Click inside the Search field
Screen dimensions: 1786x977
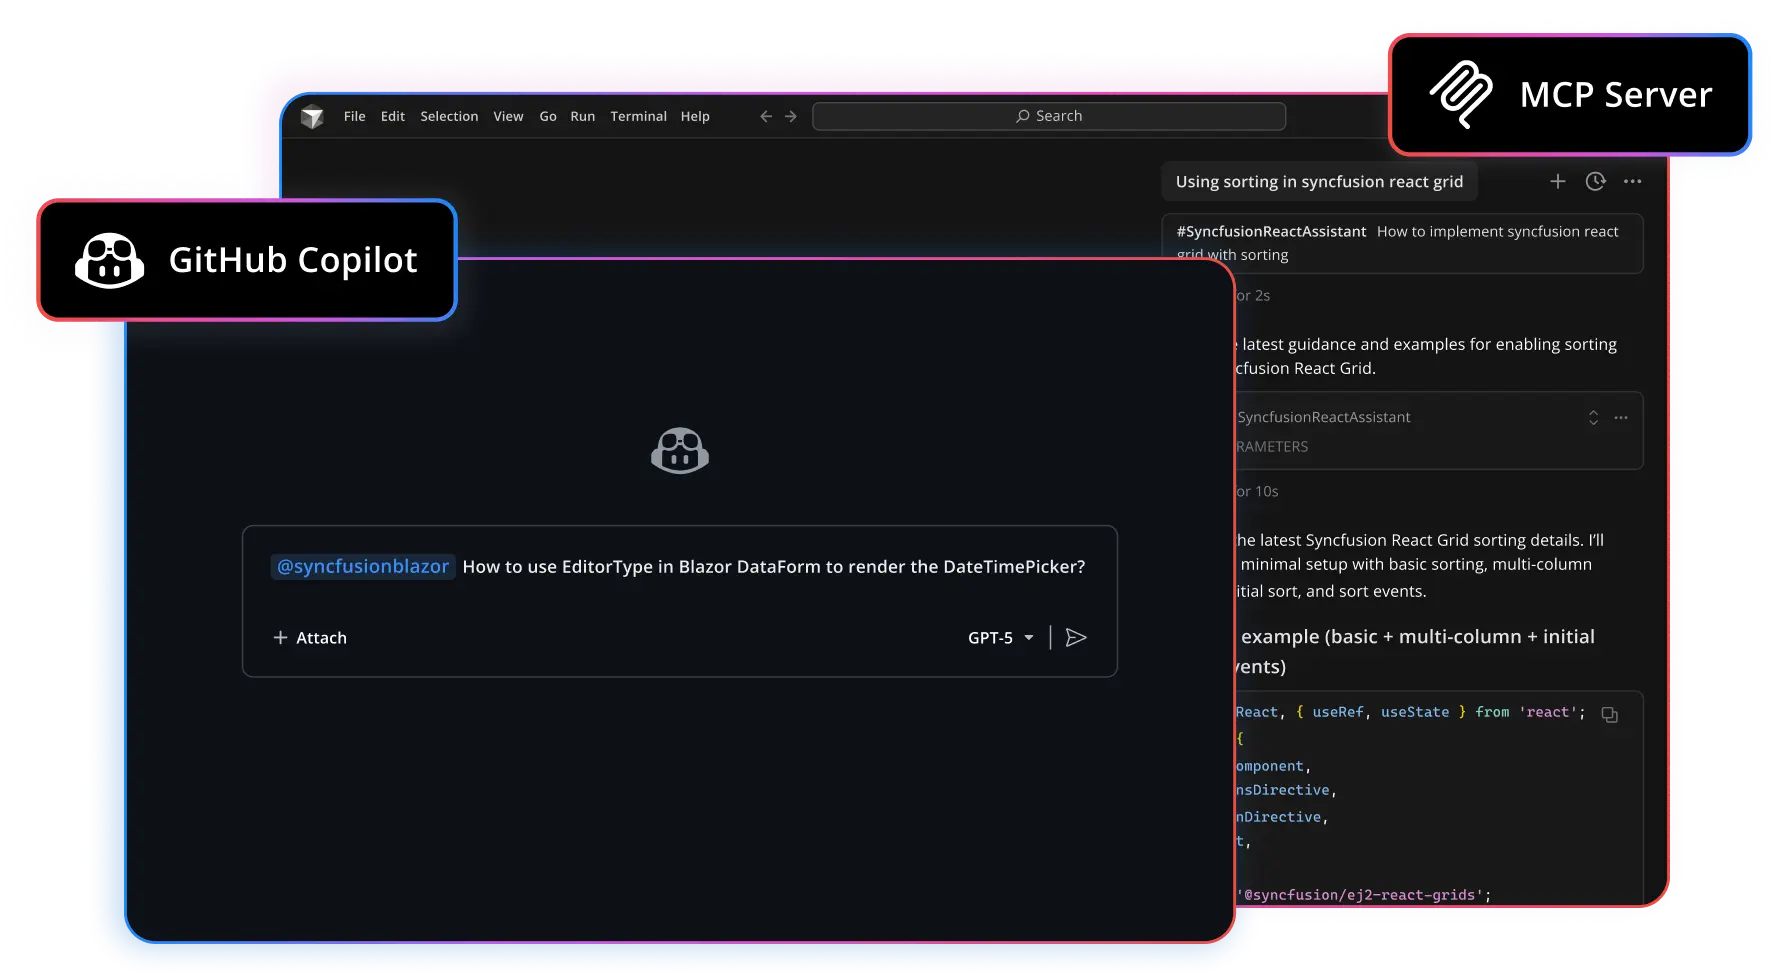[x=1048, y=115]
